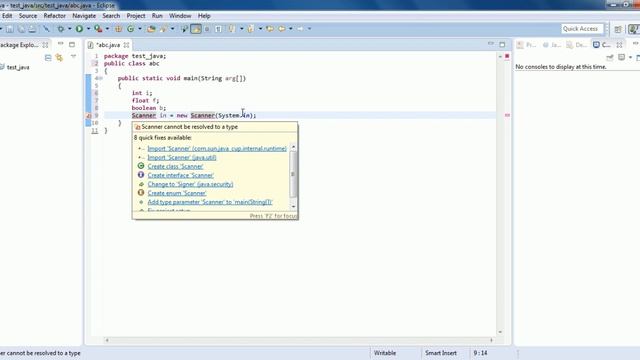Image resolution: width=640 pixels, height=360 pixels.
Task: Click the Smart Insert status bar entry
Action: click(441, 353)
